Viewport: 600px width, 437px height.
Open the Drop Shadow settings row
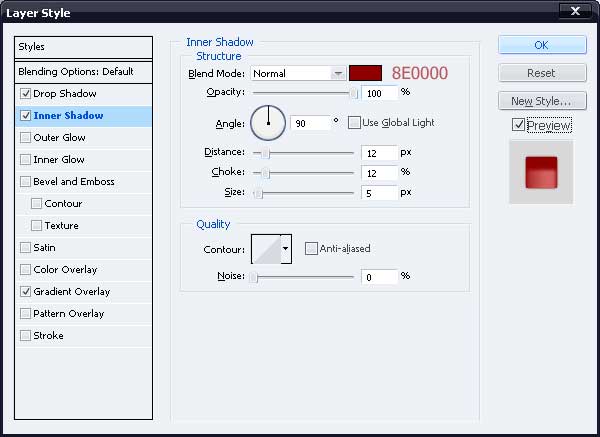pos(83,93)
